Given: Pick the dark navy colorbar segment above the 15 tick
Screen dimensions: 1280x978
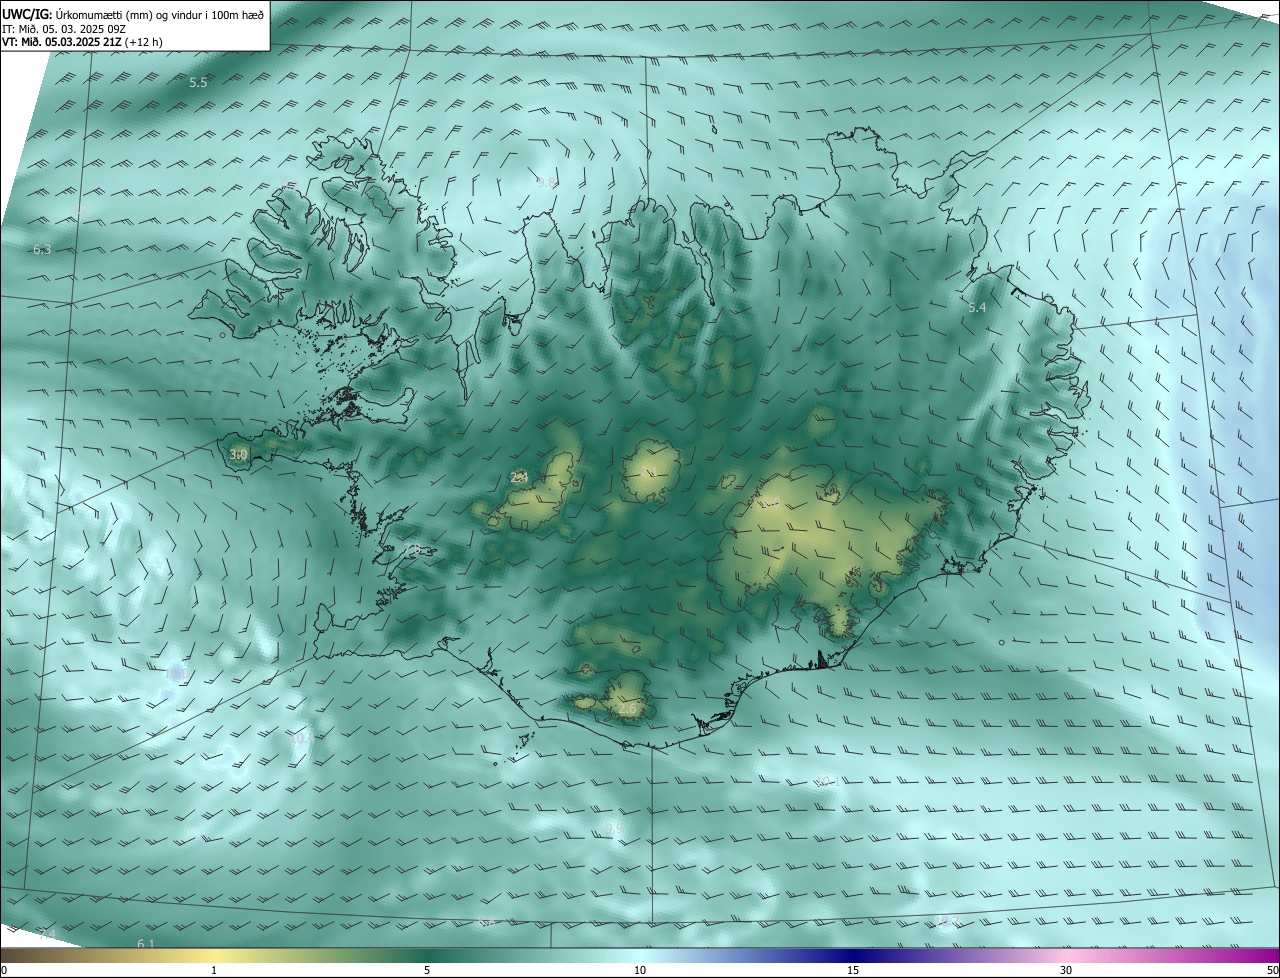Looking at the screenshot, I should [853, 955].
